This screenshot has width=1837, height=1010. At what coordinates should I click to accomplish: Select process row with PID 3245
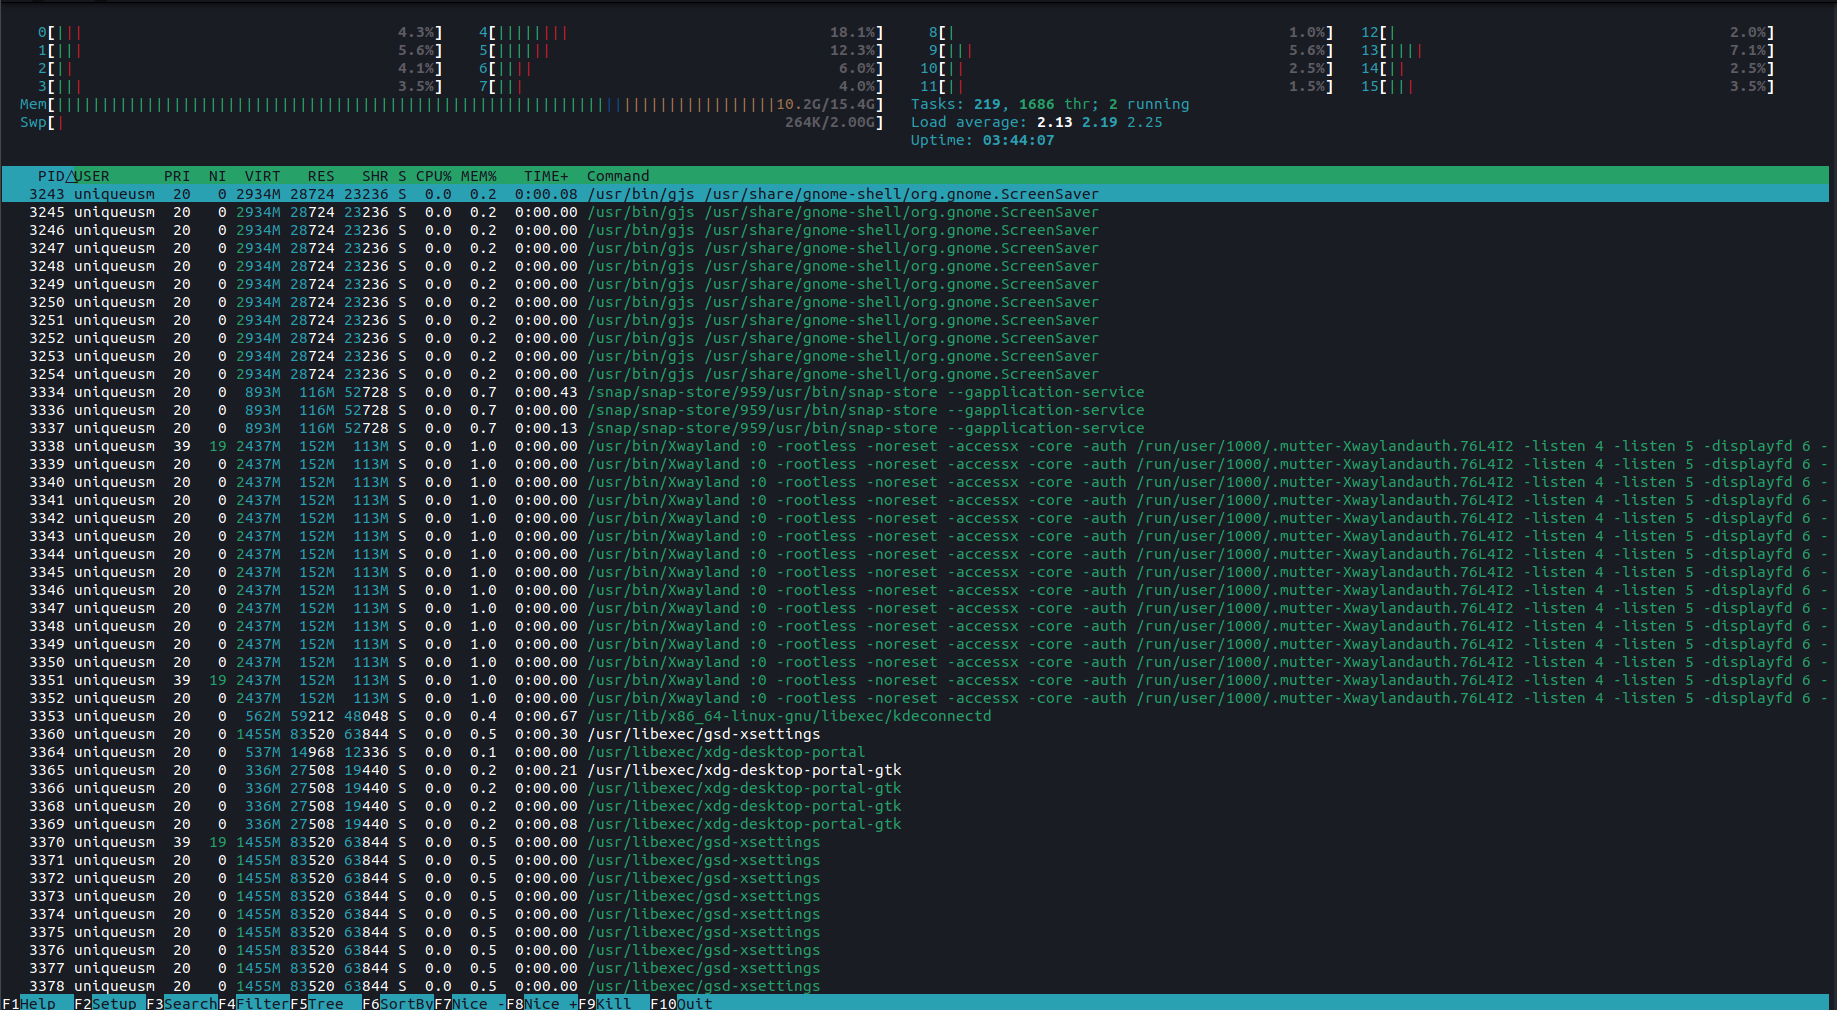coord(915,212)
